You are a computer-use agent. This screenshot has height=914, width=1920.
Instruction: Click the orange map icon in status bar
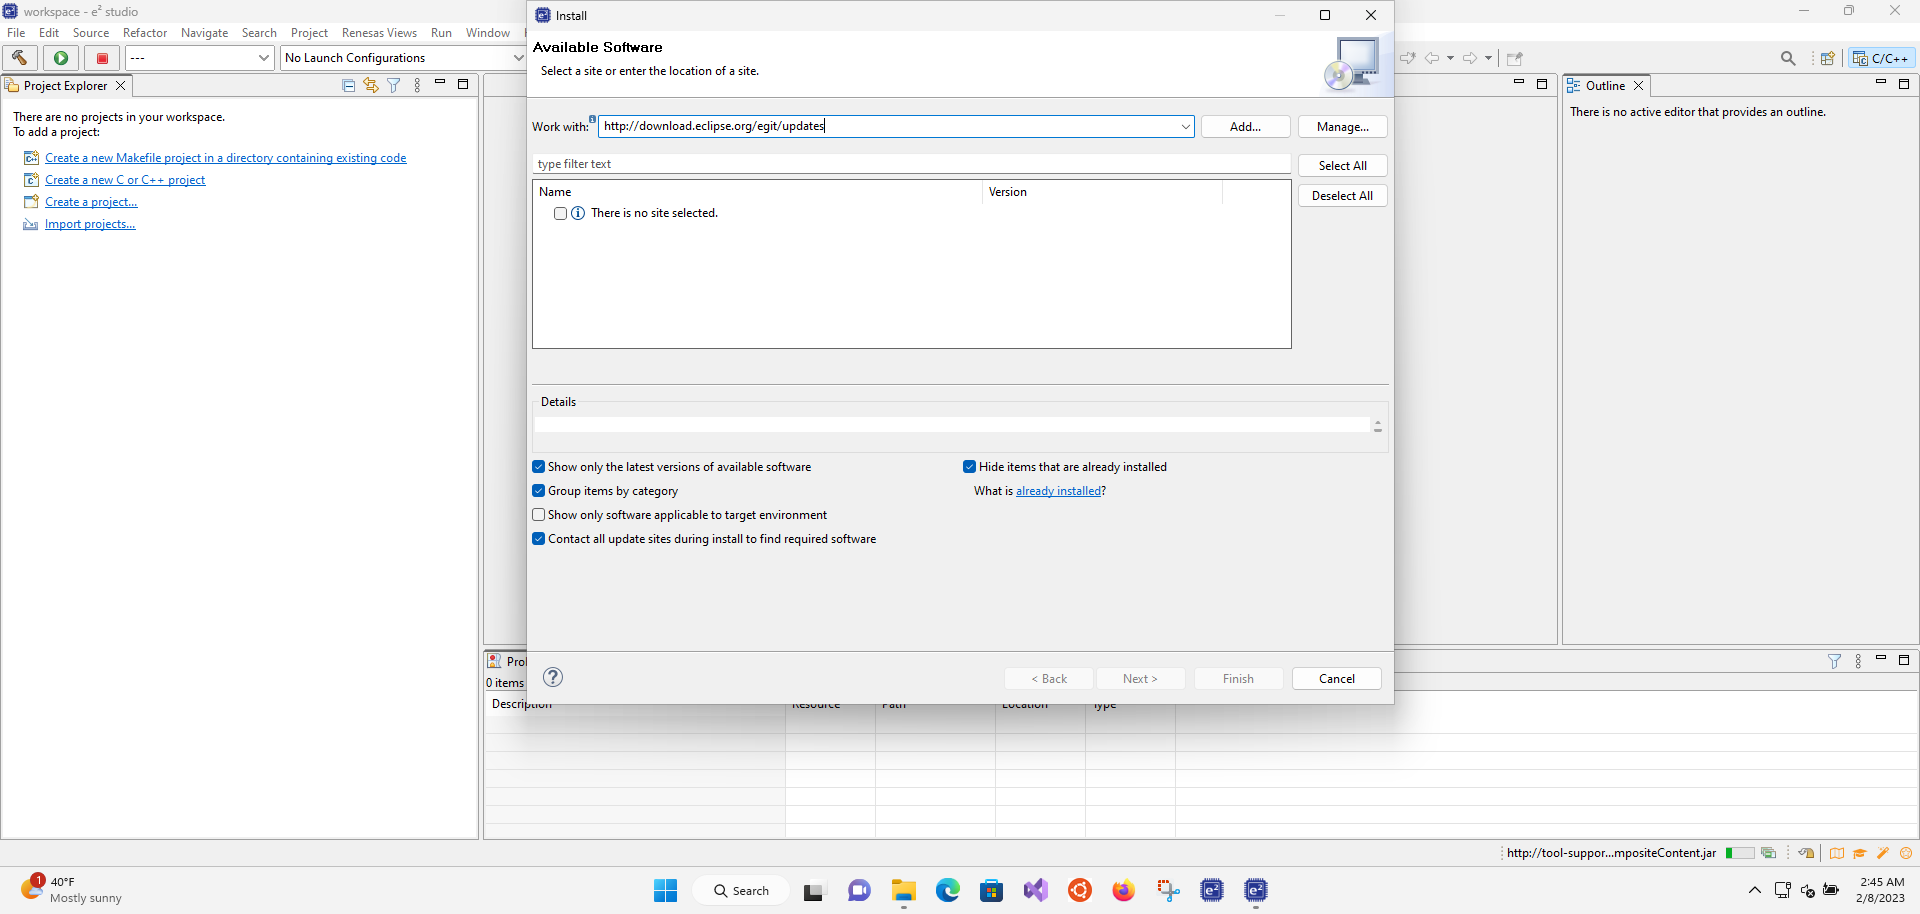[1837, 853]
